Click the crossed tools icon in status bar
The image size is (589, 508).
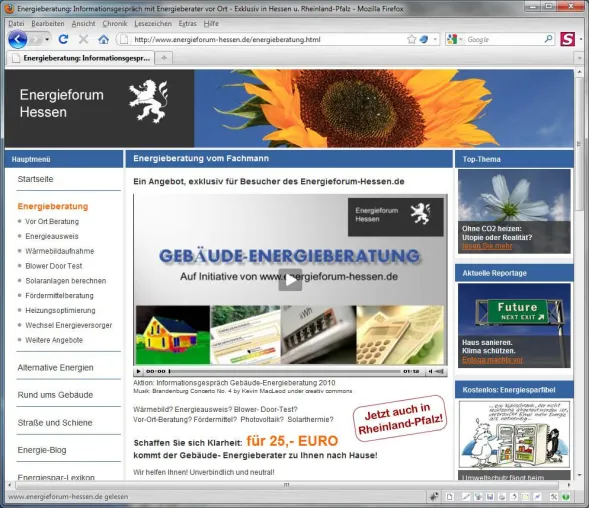tap(554, 497)
